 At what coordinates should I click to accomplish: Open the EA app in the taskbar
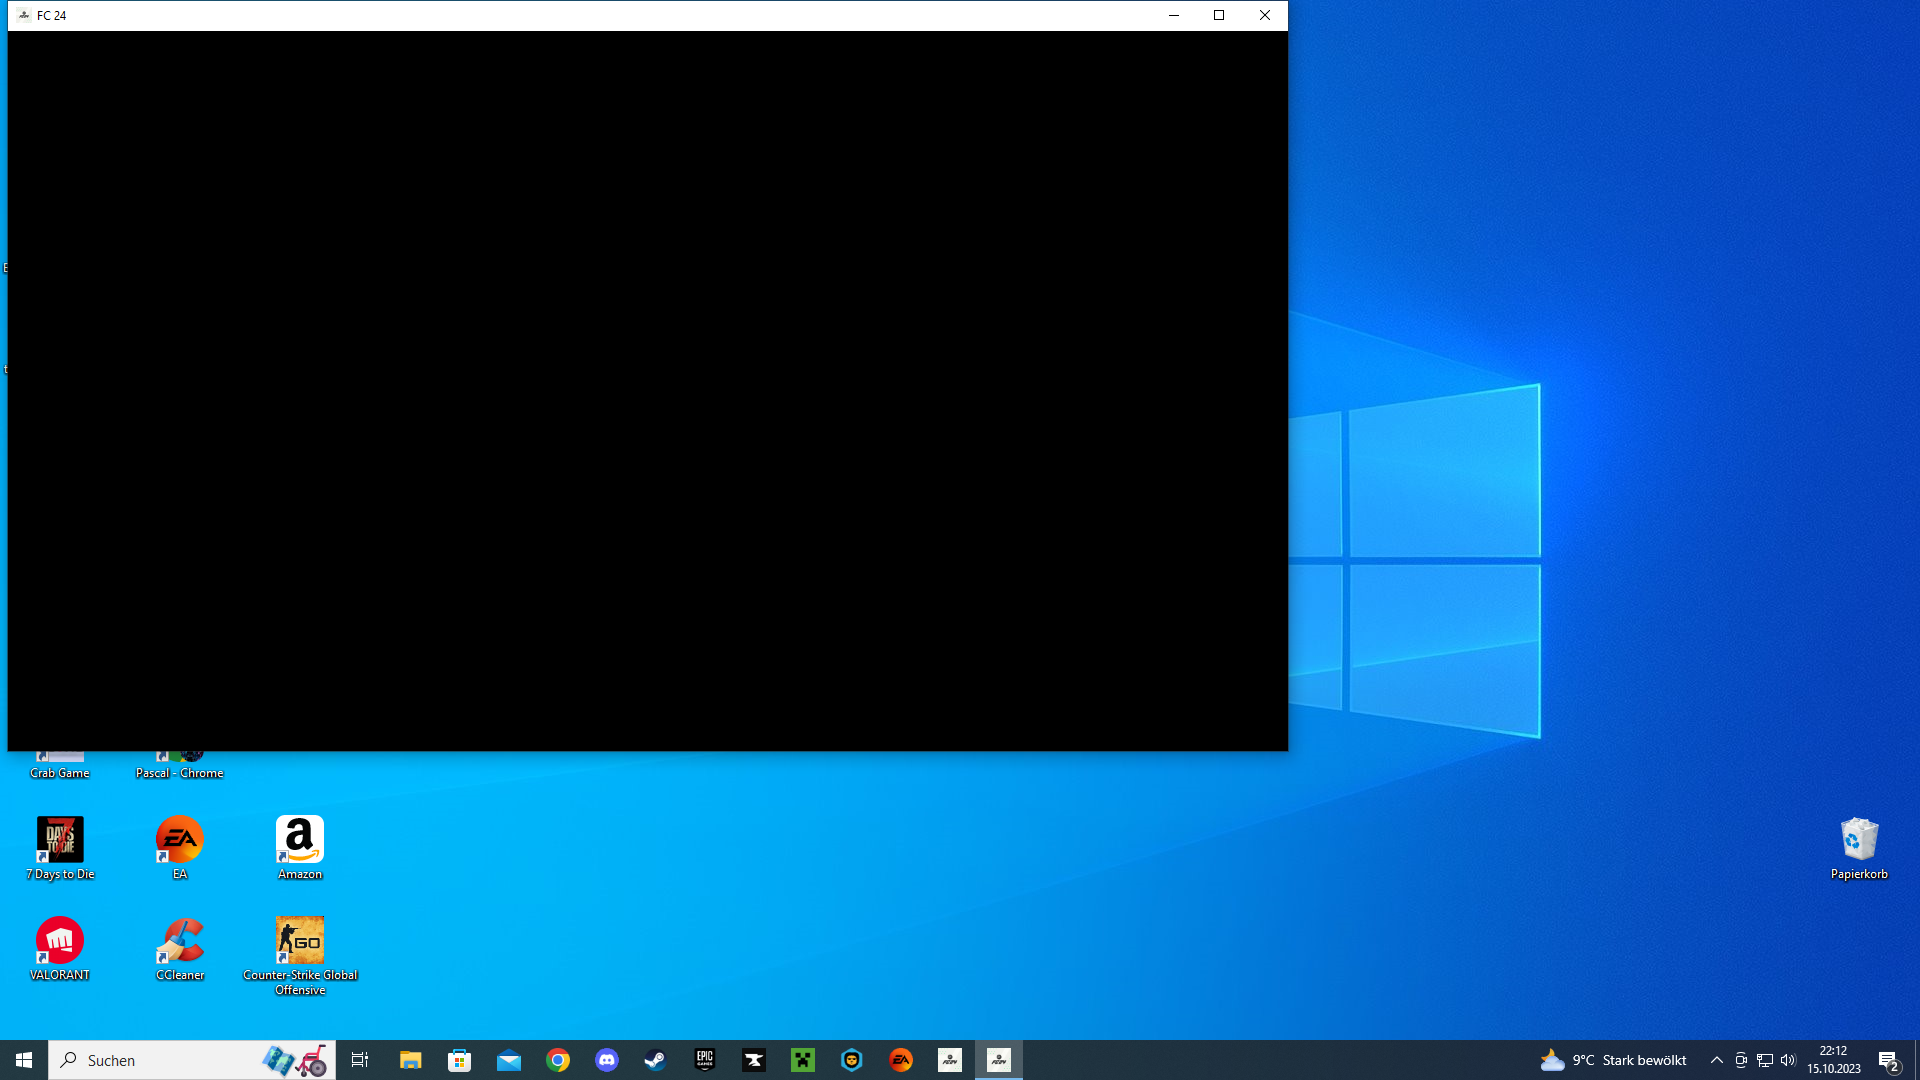click(x=901, y=1060)
